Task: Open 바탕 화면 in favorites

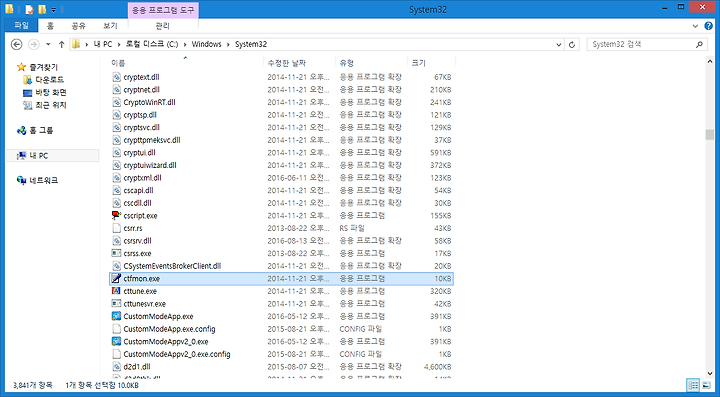Action: (x=45, y=92)
